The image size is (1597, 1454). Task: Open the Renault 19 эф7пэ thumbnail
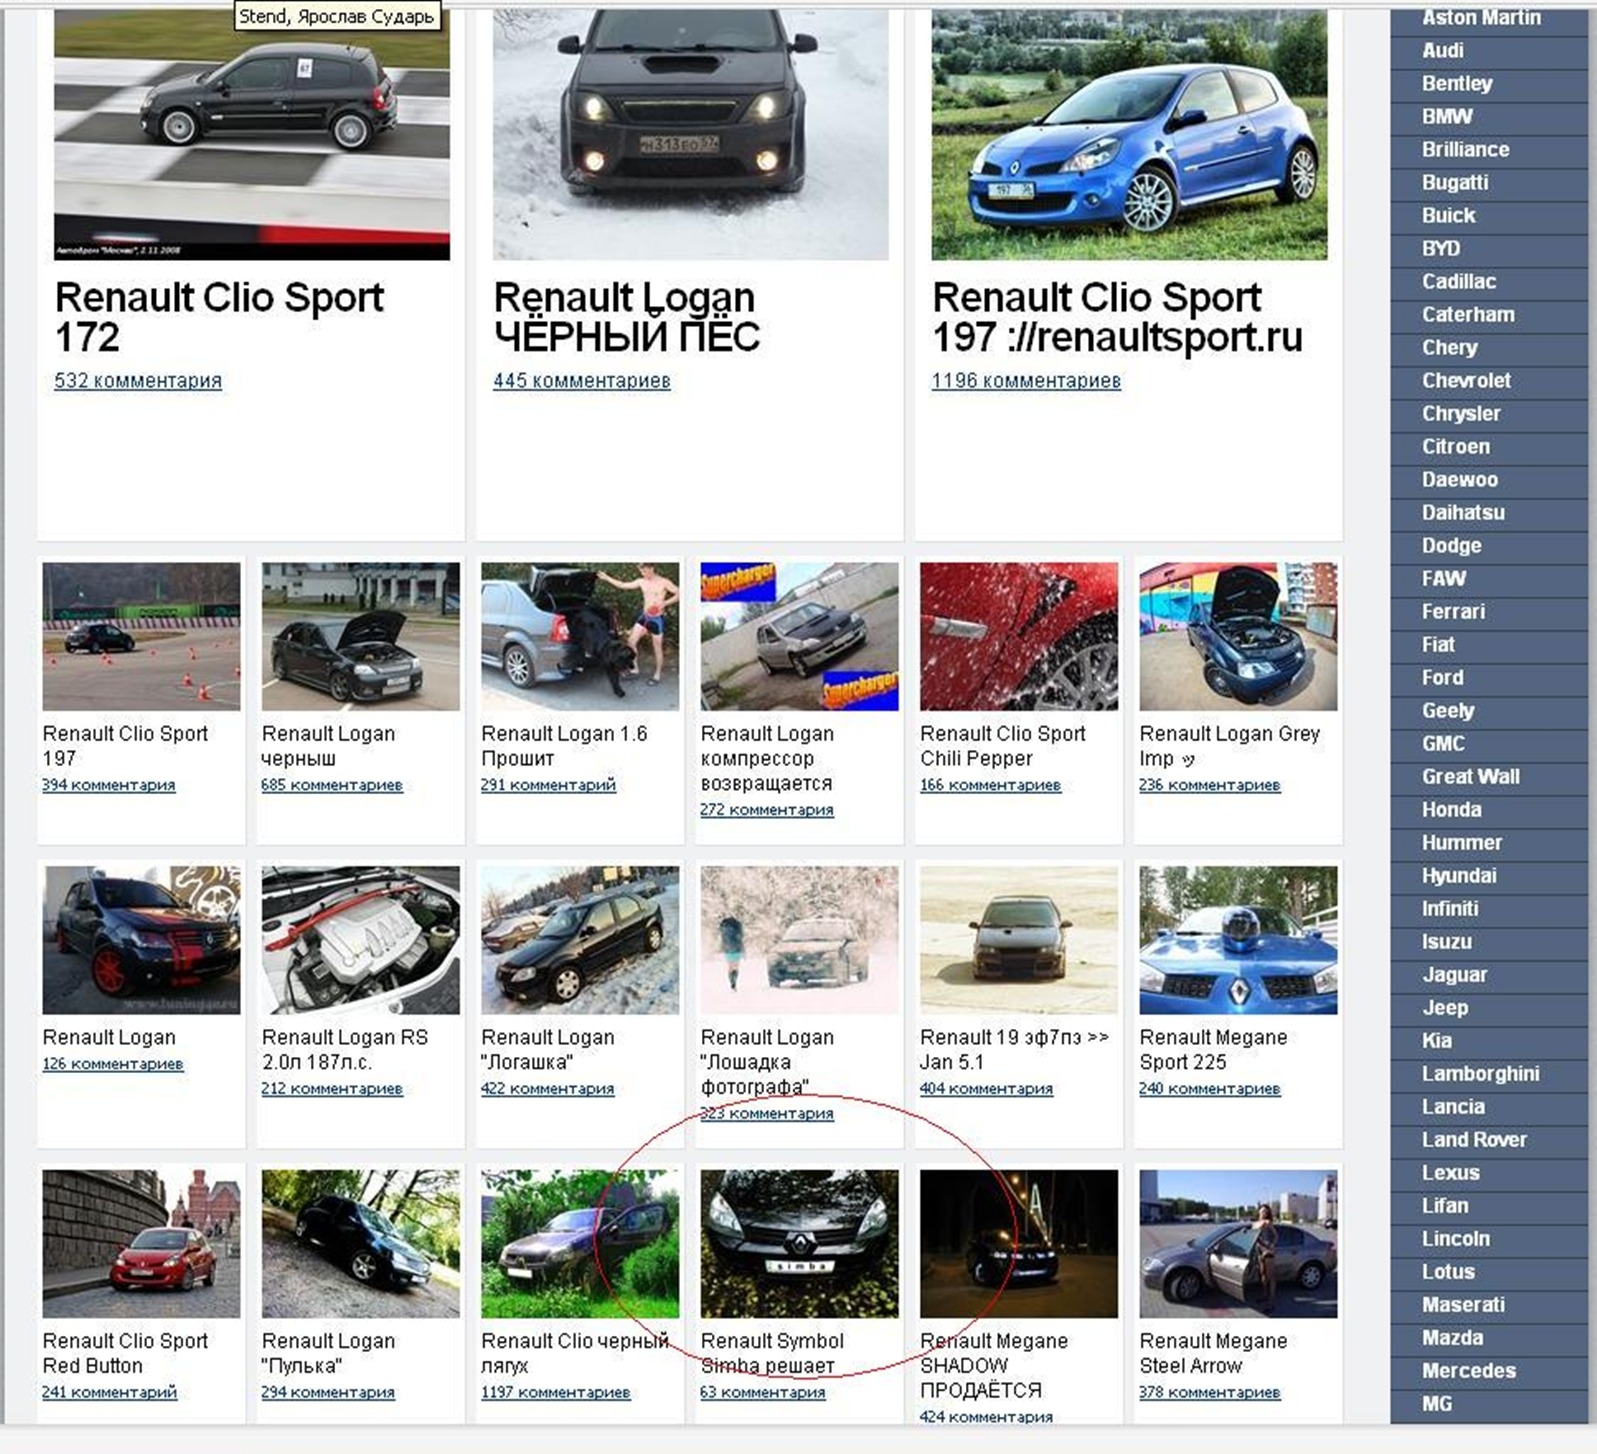coord(1019,940)
